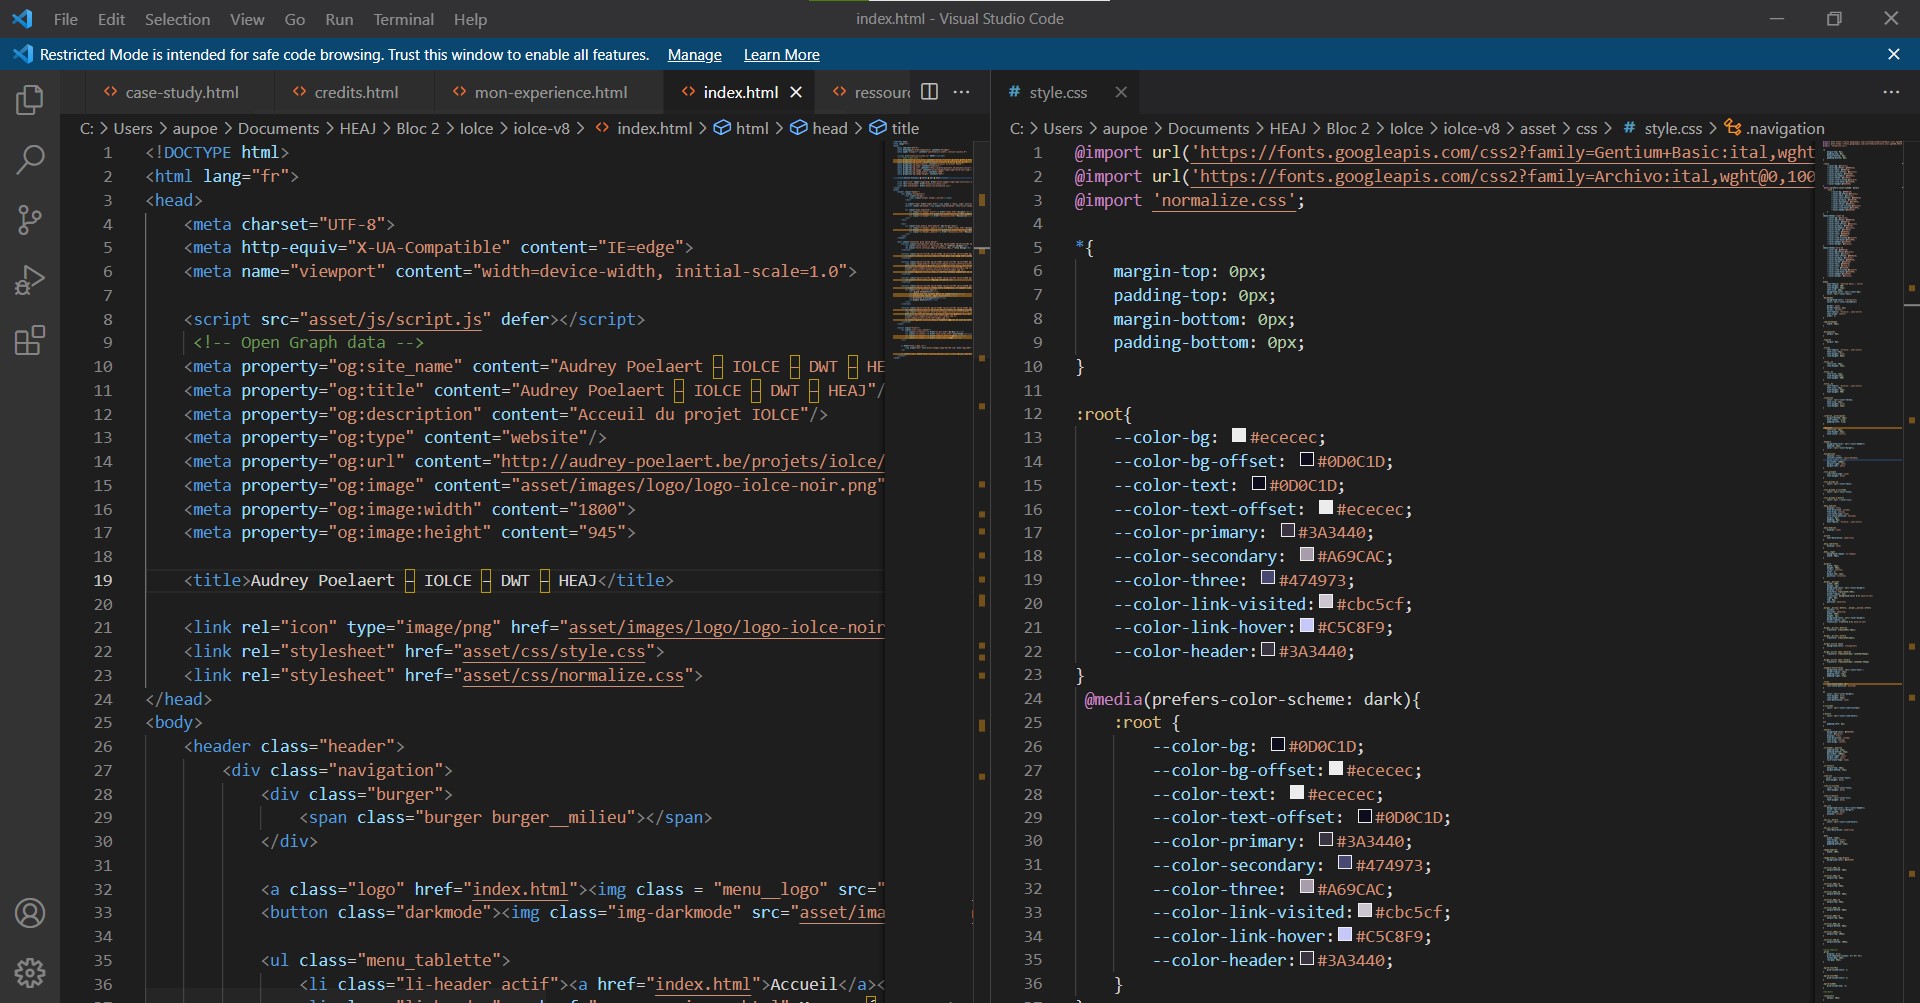Open the 'normalize.css' import link in style.css

point(1224,200)
